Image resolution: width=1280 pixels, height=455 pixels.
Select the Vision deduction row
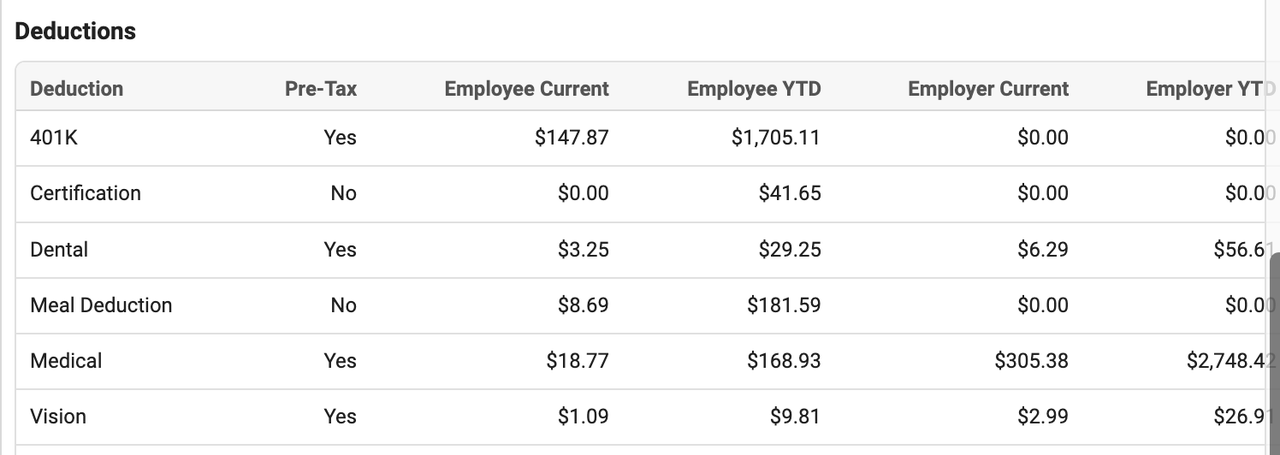(x=647, y=418)
